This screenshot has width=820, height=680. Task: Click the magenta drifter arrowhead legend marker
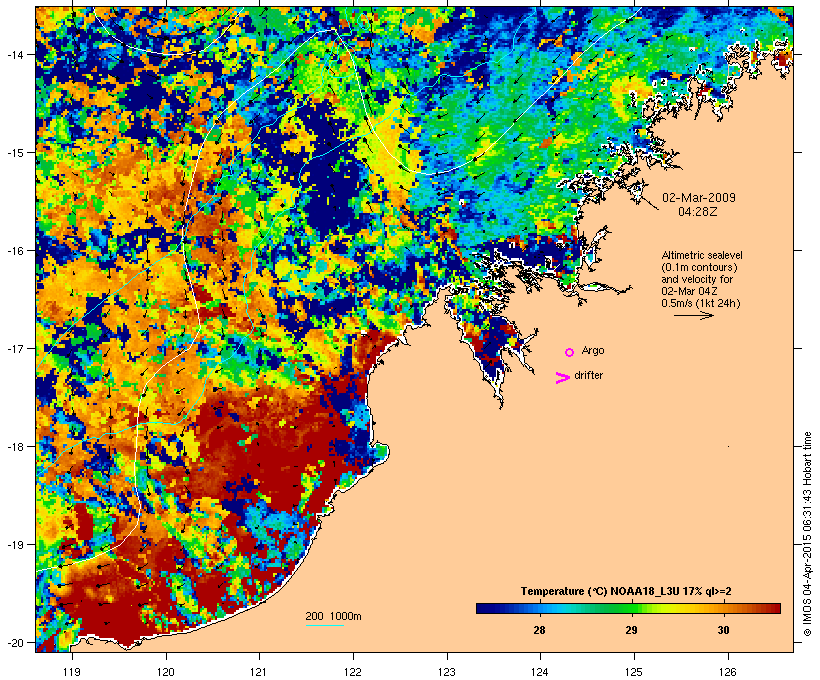[563, 378]
